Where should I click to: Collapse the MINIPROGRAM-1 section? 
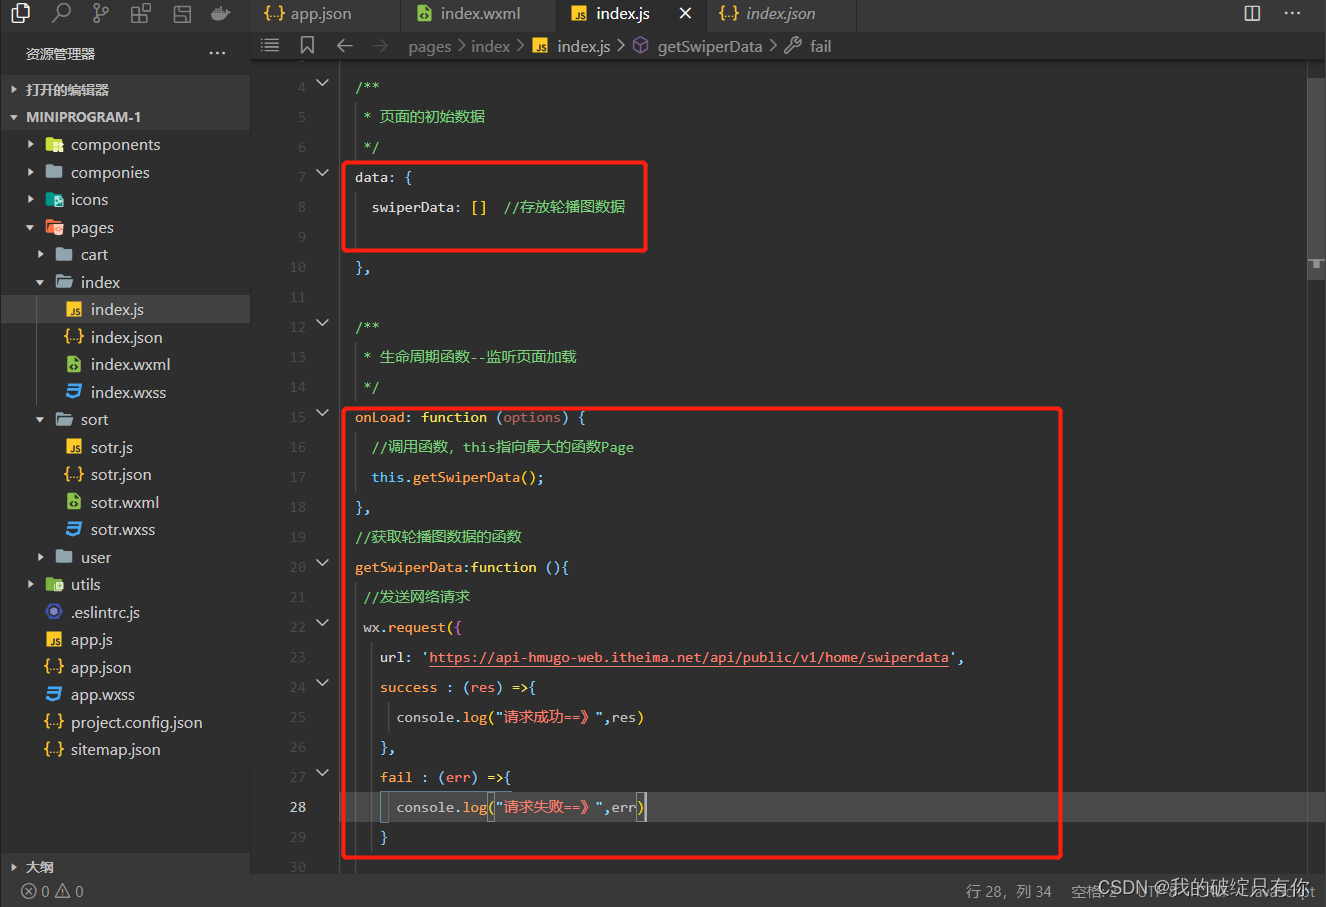(125, 117)
